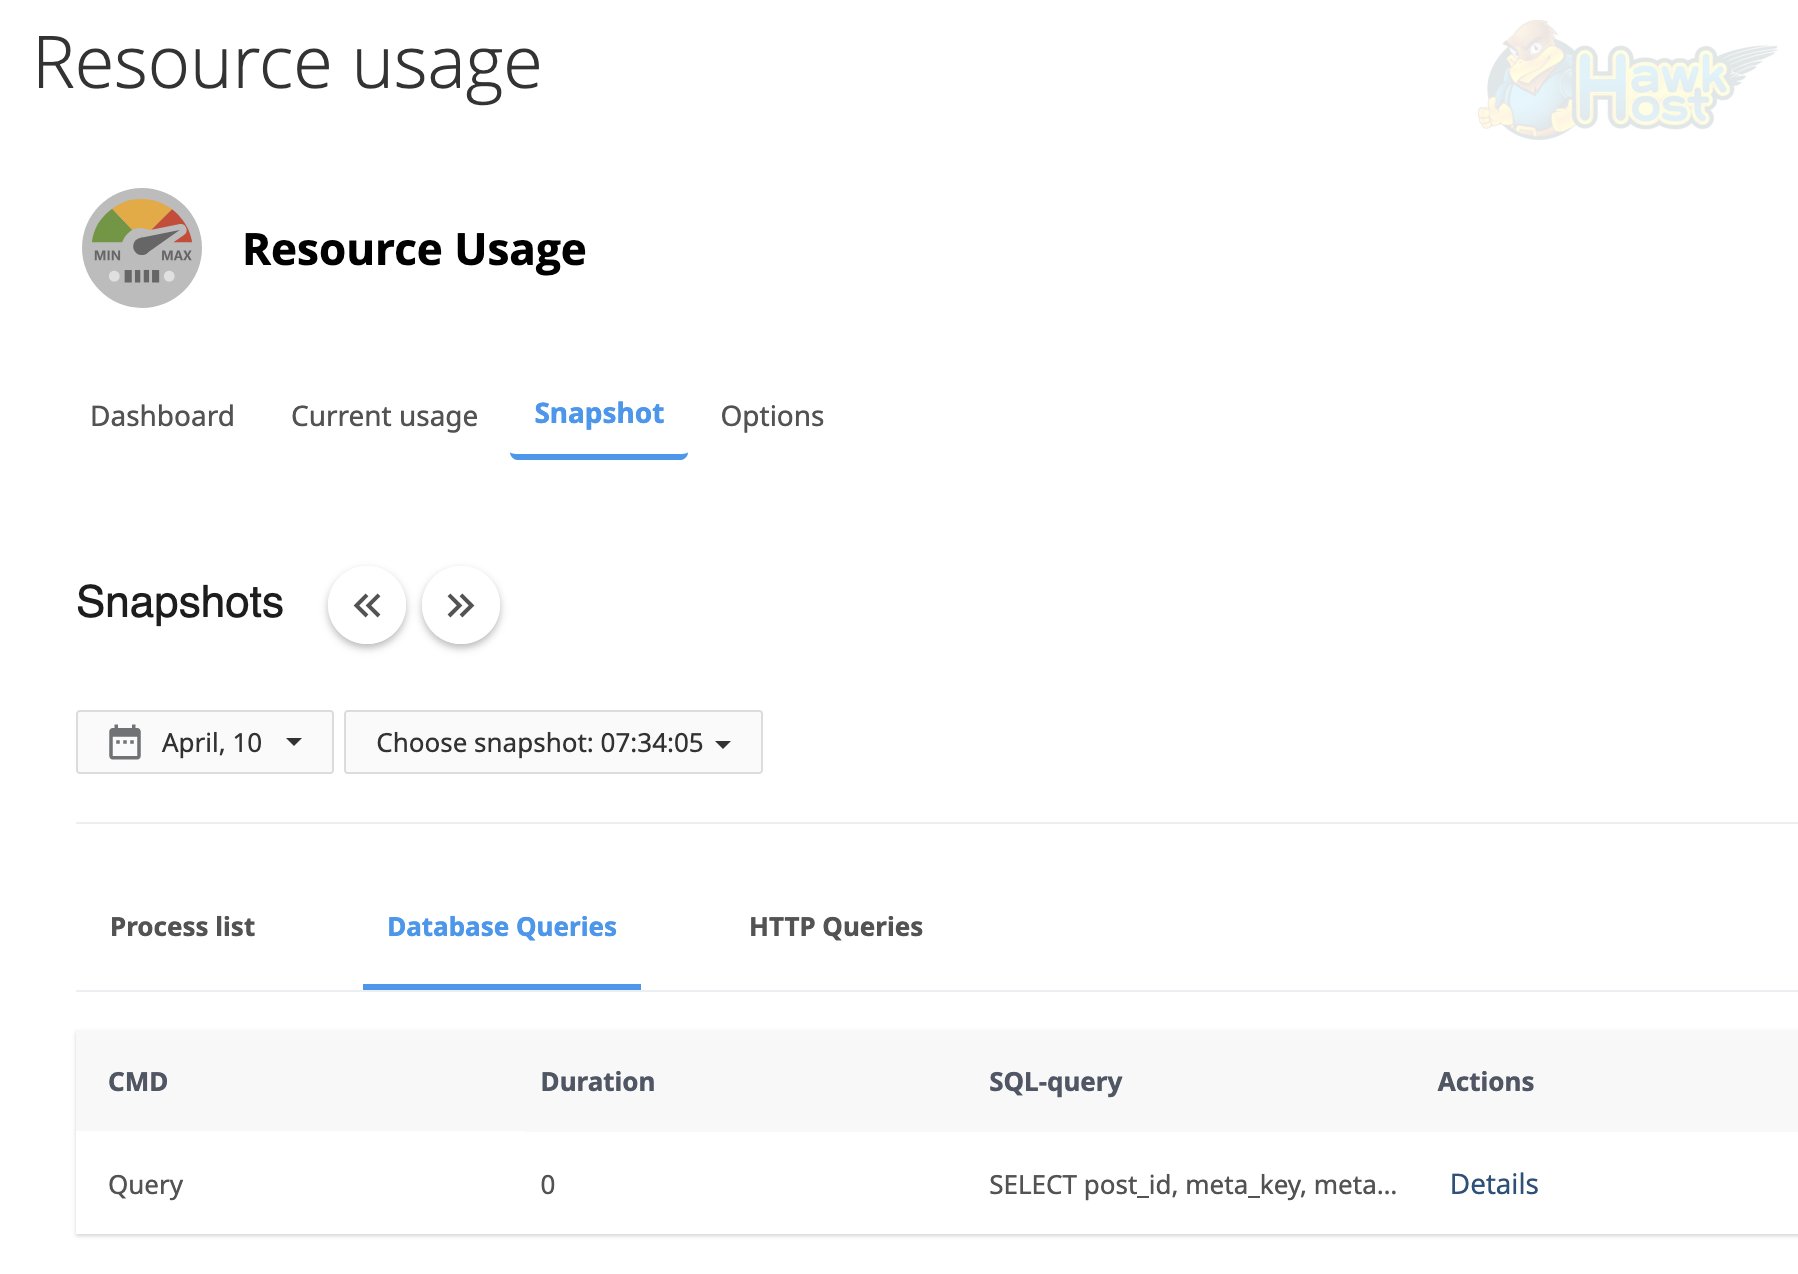1798x1274 pixels.
Task: Click the calendar icon in the date selector
Action: (125, 742)
